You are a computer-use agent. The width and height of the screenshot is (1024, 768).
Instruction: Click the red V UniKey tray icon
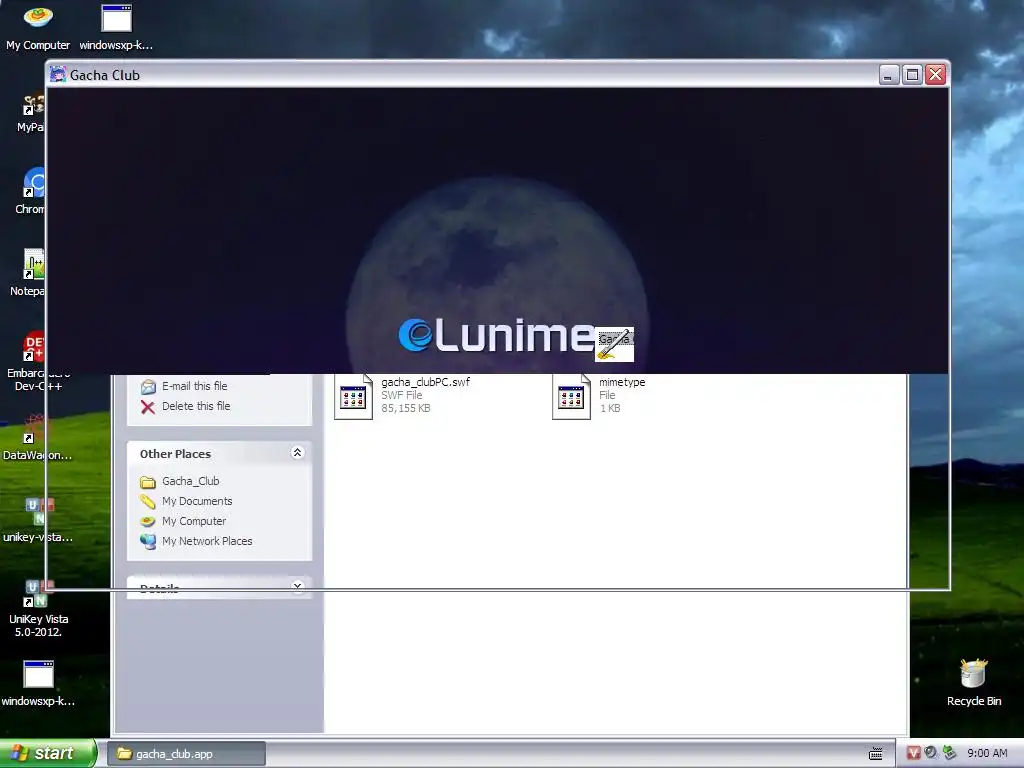pyautogui.click(x=914, y=753)
